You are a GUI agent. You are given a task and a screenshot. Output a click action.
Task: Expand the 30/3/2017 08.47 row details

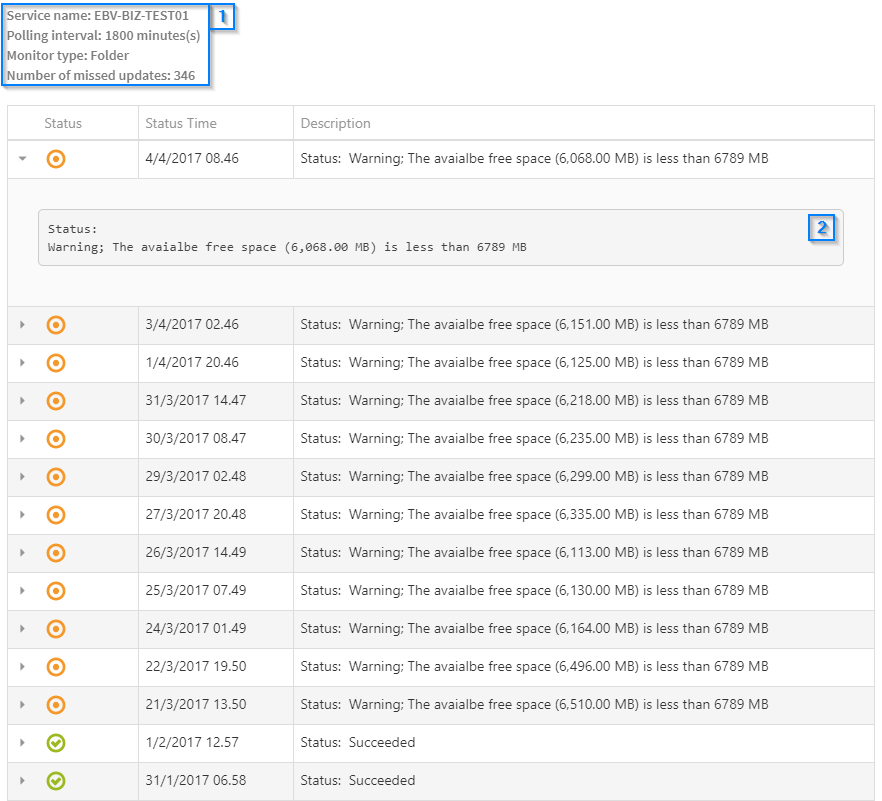click(22, 439)
